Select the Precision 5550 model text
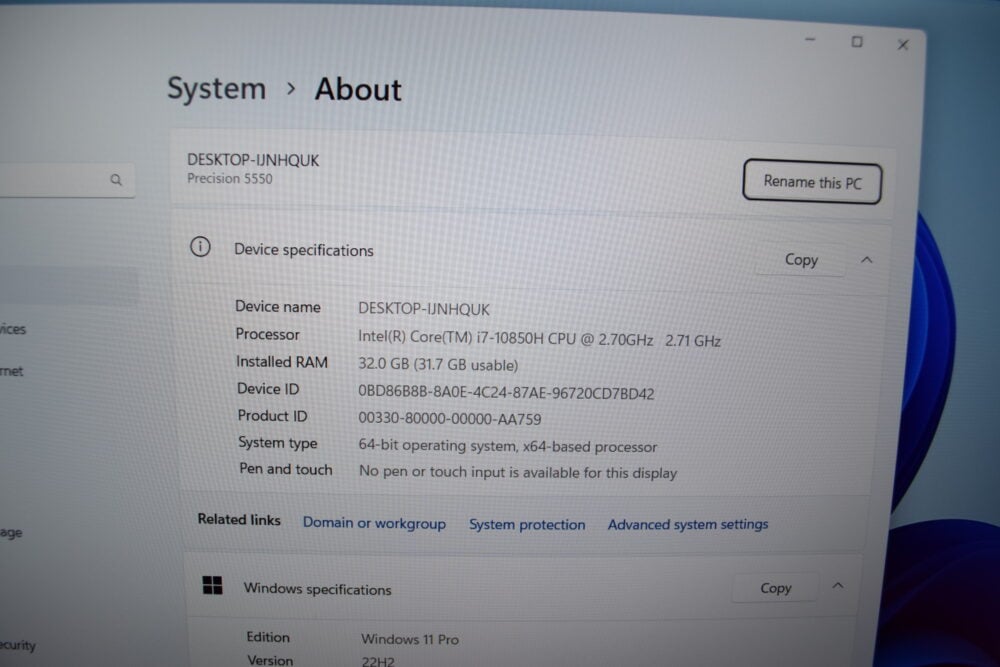Image resolution: width=1000 pixels, height=667 pixels. 230,179
